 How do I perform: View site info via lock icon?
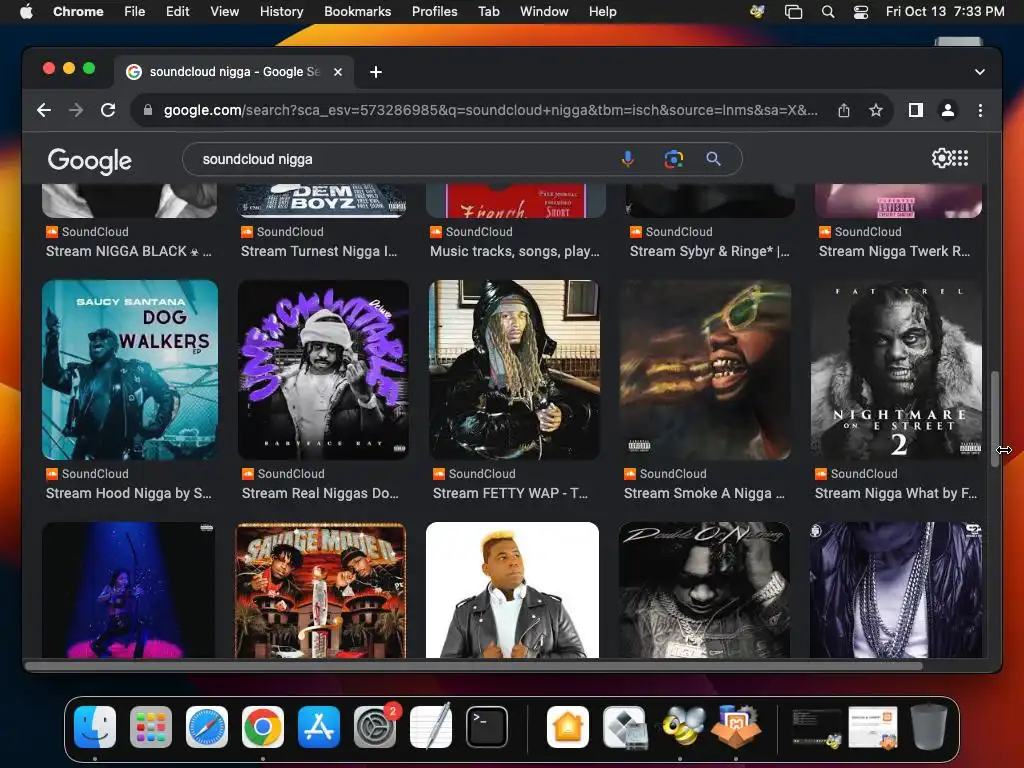pyautogui.click(x=148, y=110)
